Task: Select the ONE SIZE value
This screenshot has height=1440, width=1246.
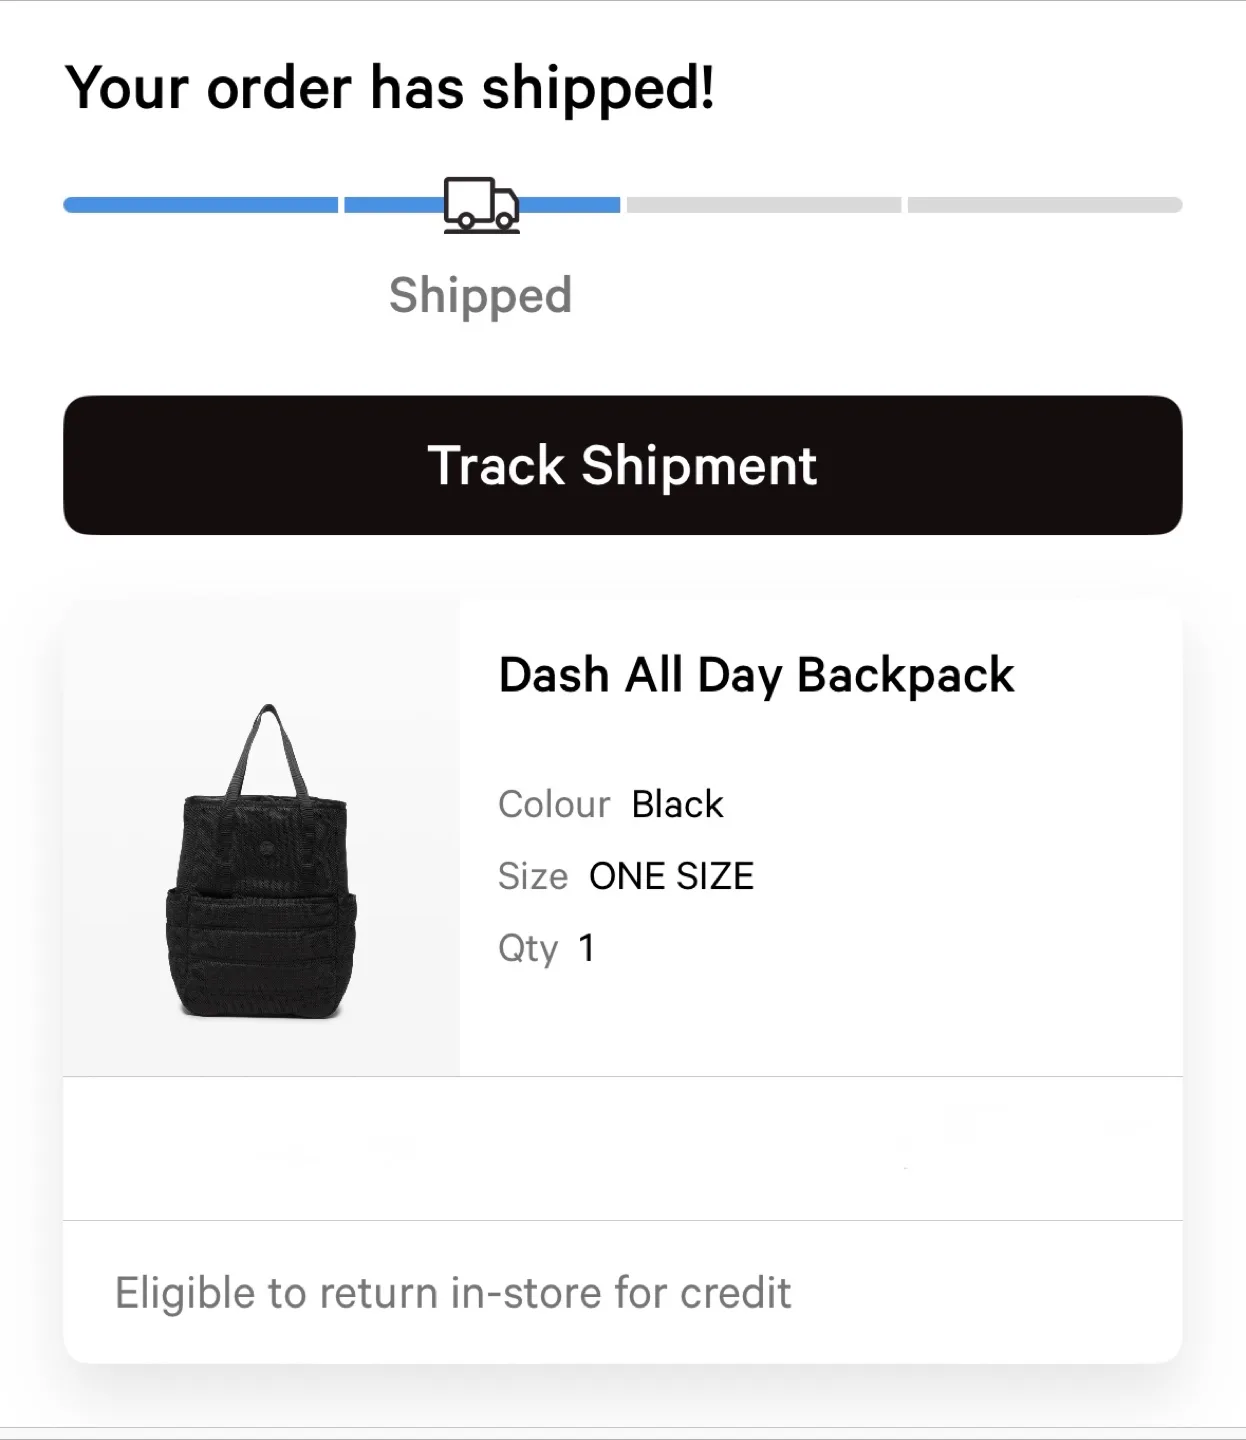Action: [x=671, y=876]
